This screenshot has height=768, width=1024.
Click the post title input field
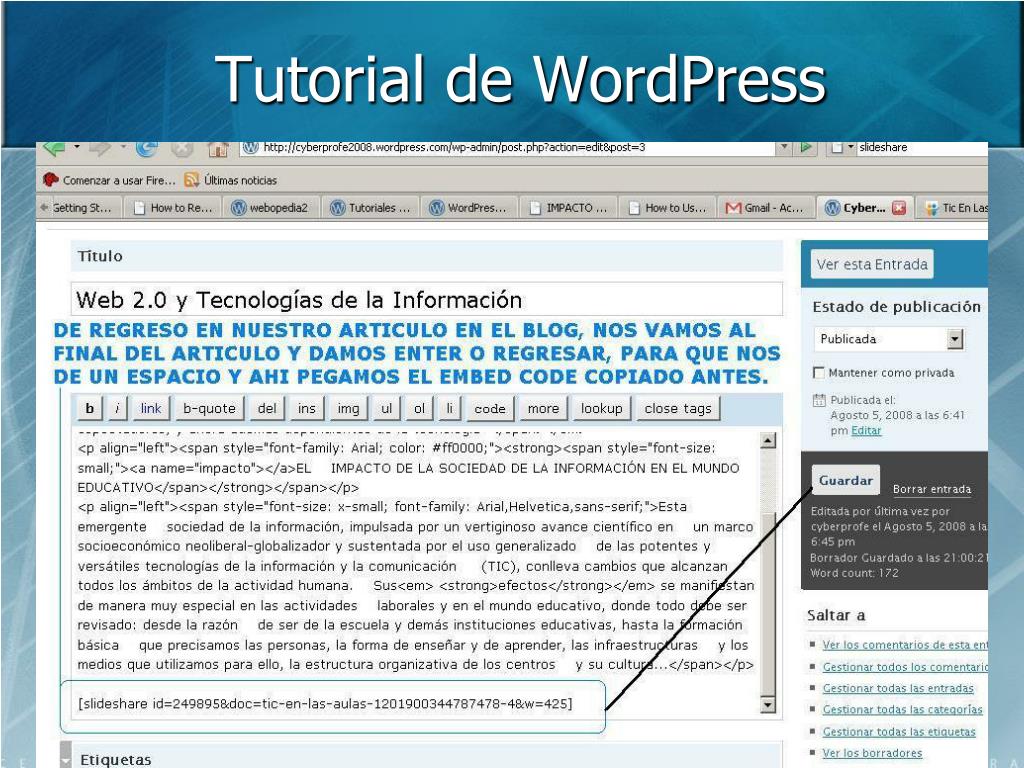point(426,299)
